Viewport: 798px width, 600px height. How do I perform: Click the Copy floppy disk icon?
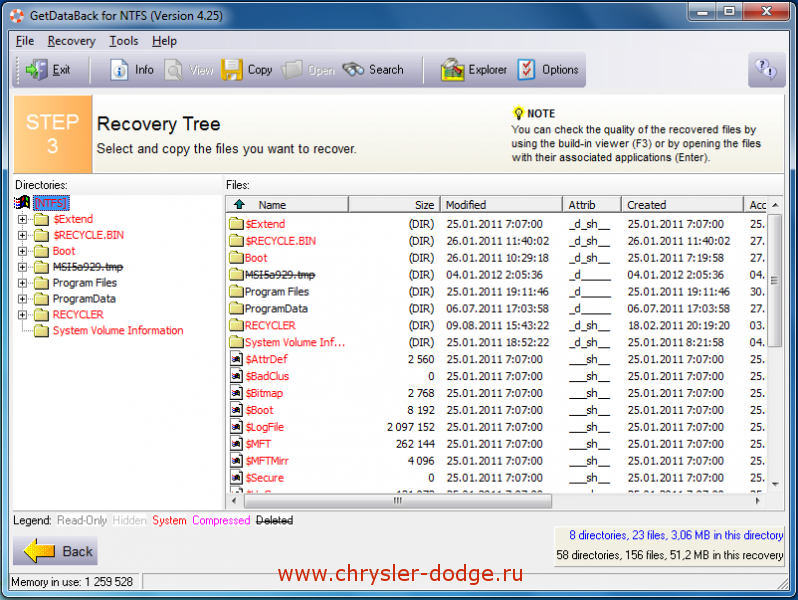tap(232, 70)
